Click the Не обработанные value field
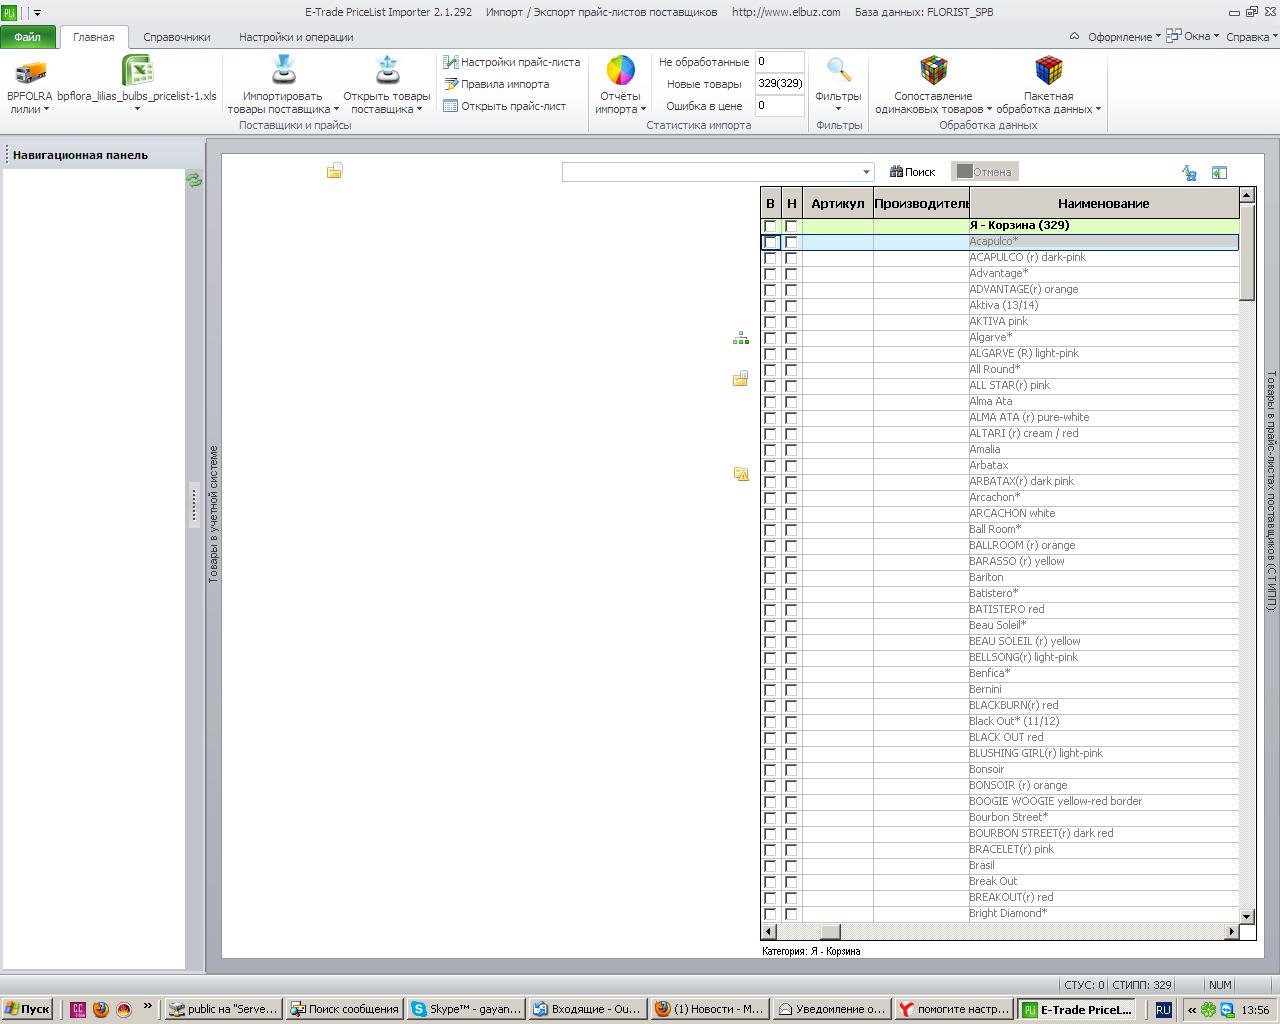The height and width of the screenshot is (1024, 1280). (780, 62)
